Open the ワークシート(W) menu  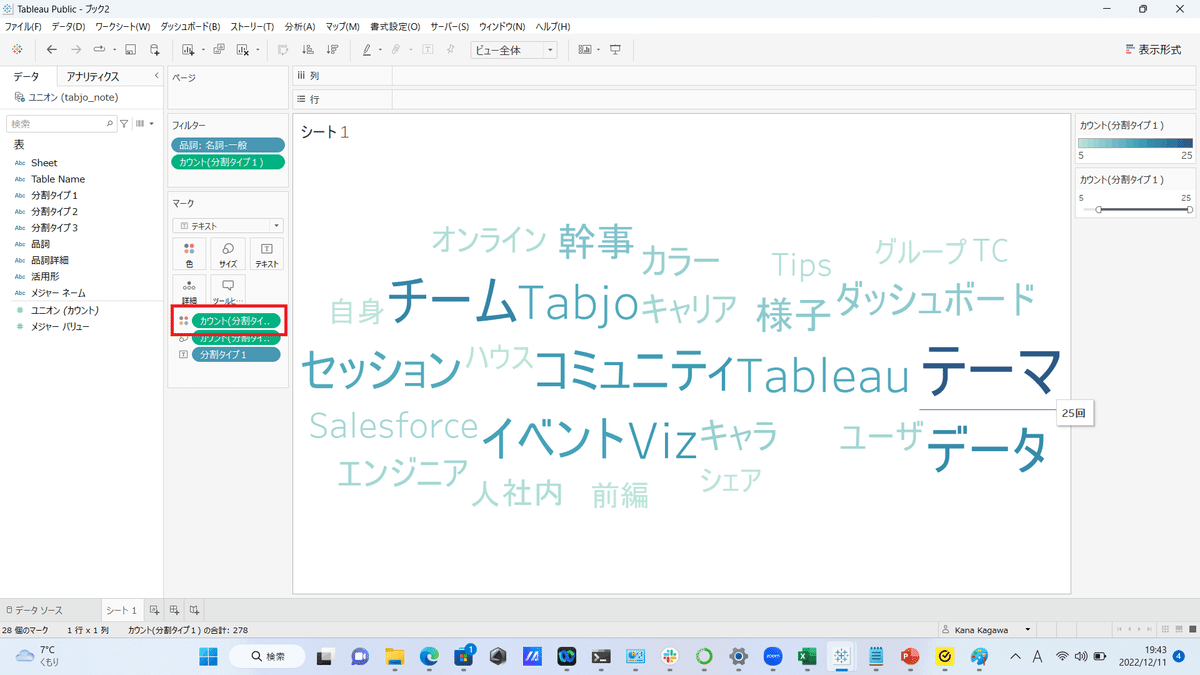coord(123,26)
